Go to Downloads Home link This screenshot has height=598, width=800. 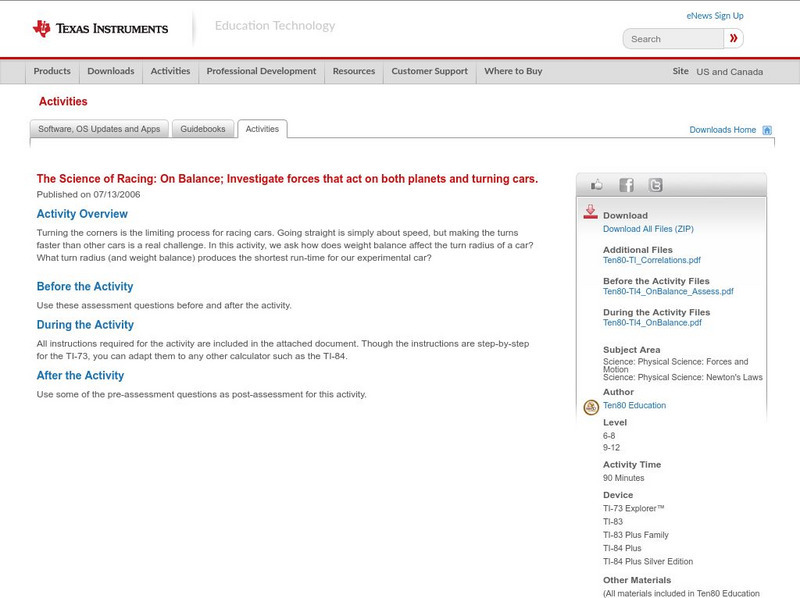(x=722, y=130)
